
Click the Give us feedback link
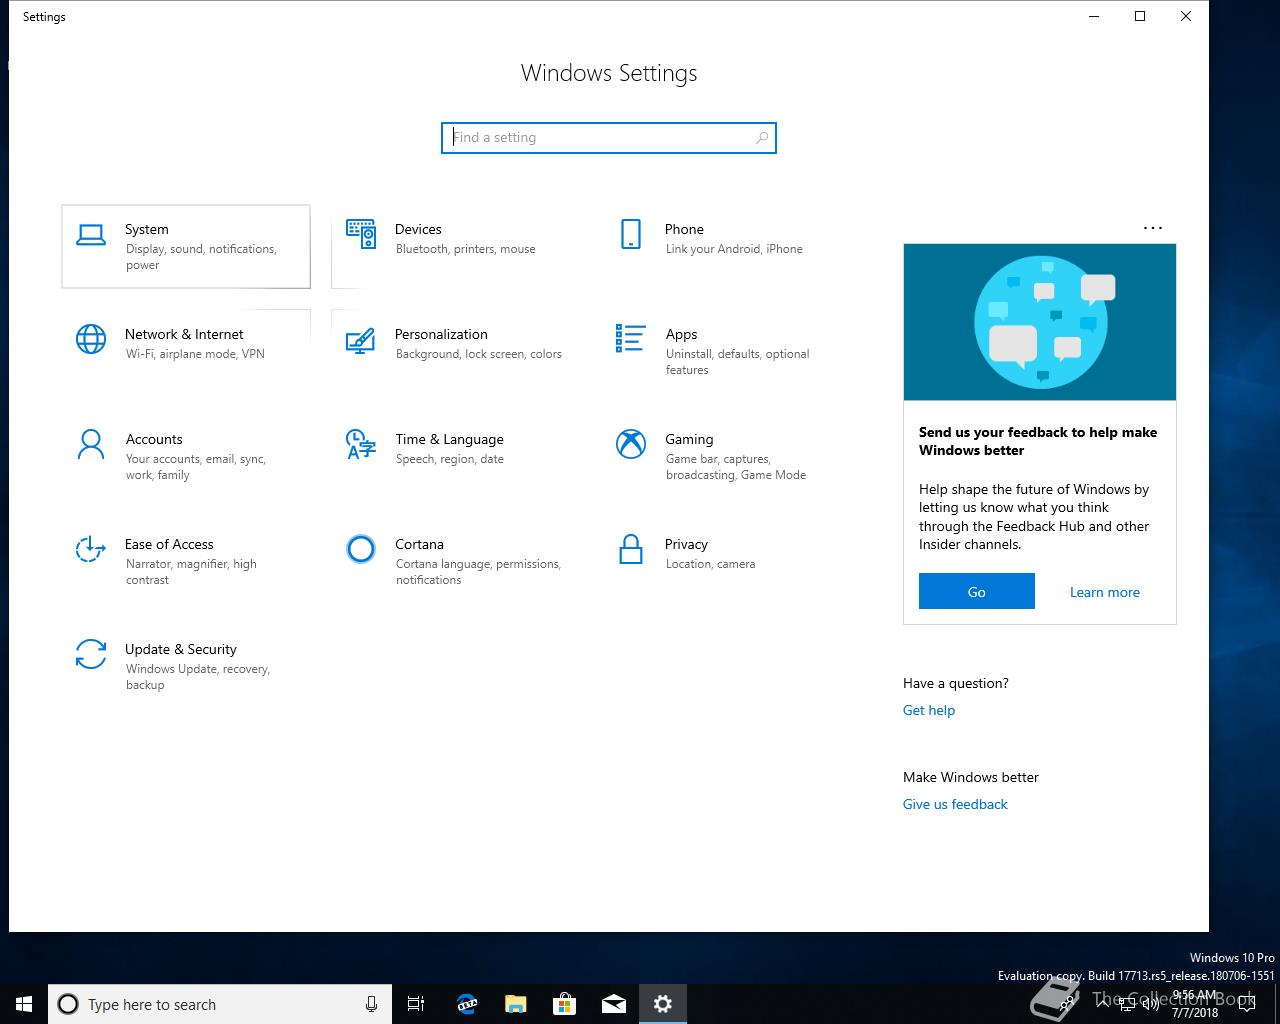[x=955, y=804]
